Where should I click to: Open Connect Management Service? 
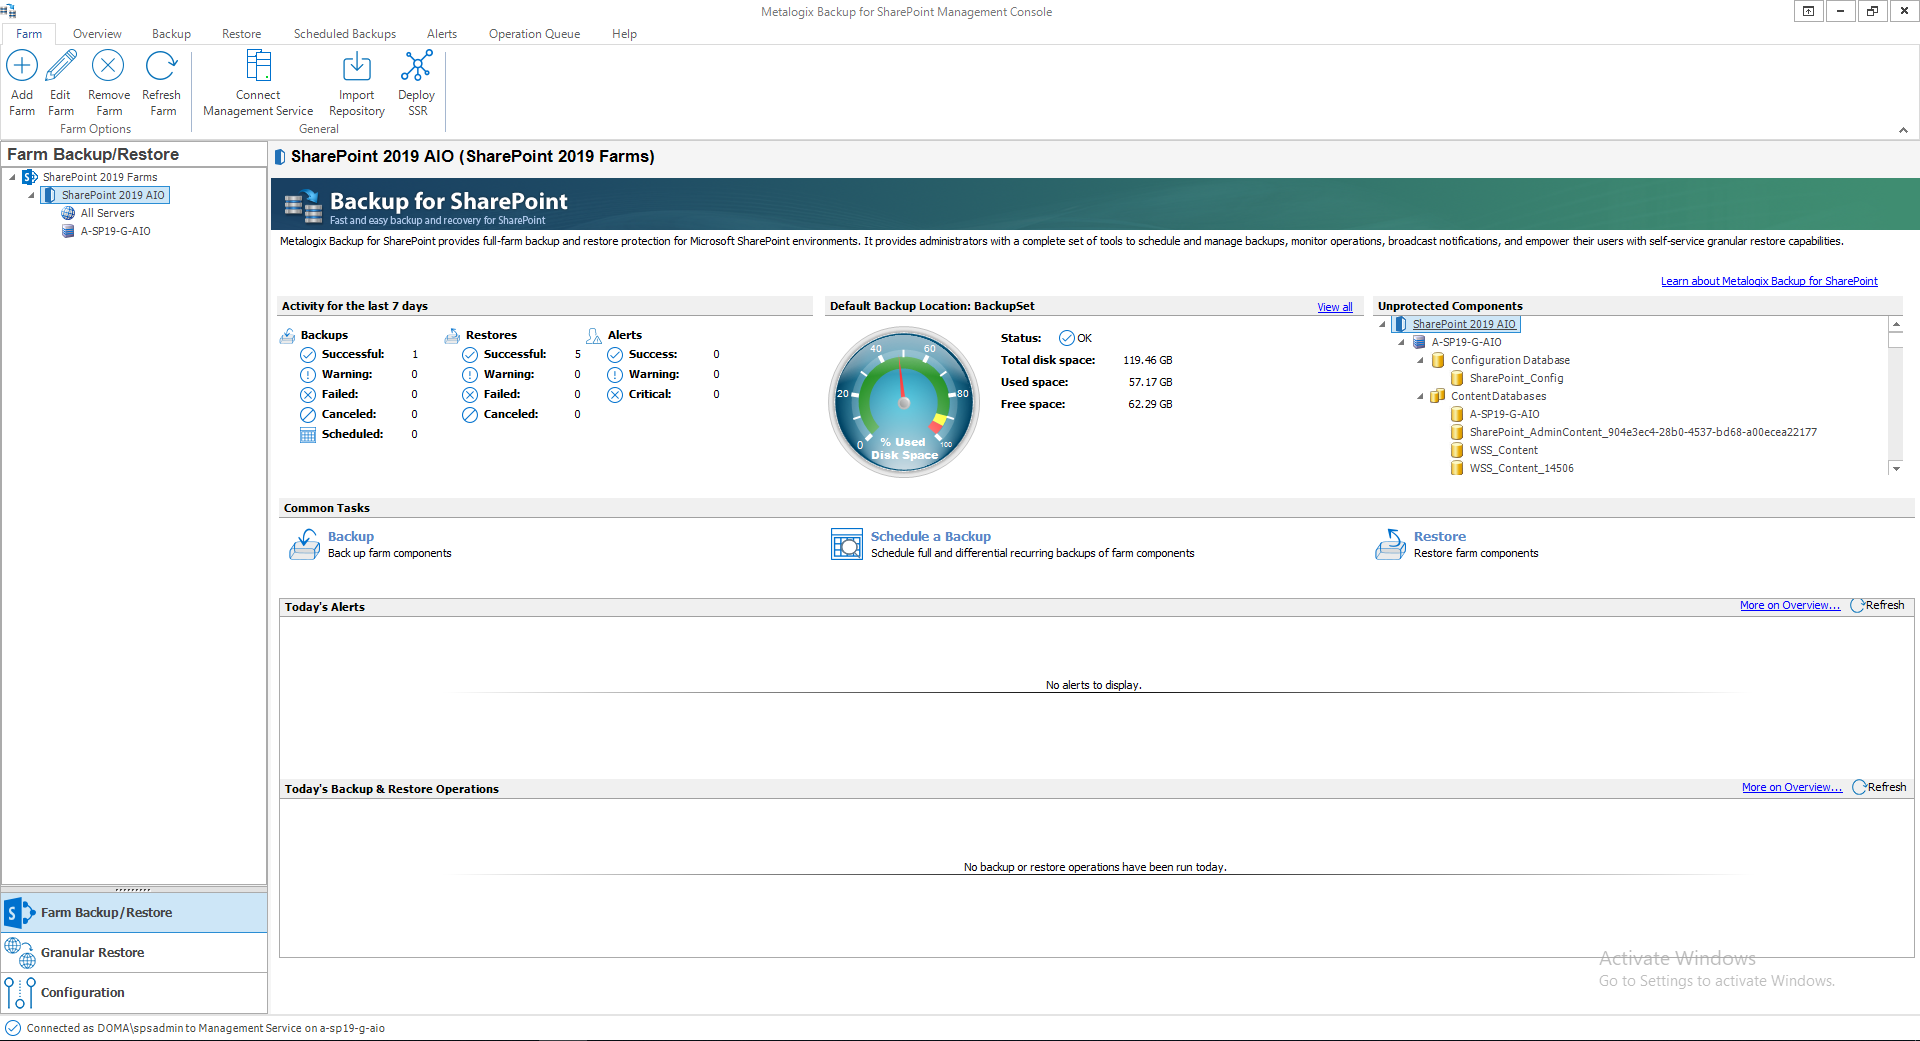click(258, 67)
